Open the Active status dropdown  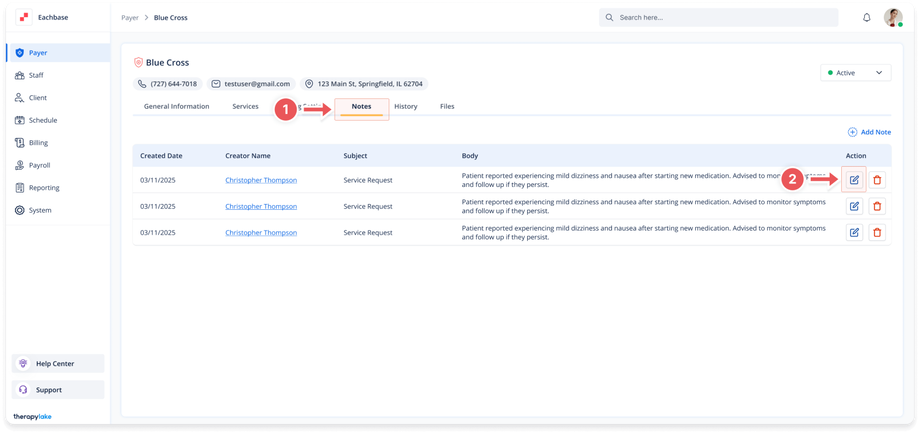pyautogui.click(x=854, y=73)
